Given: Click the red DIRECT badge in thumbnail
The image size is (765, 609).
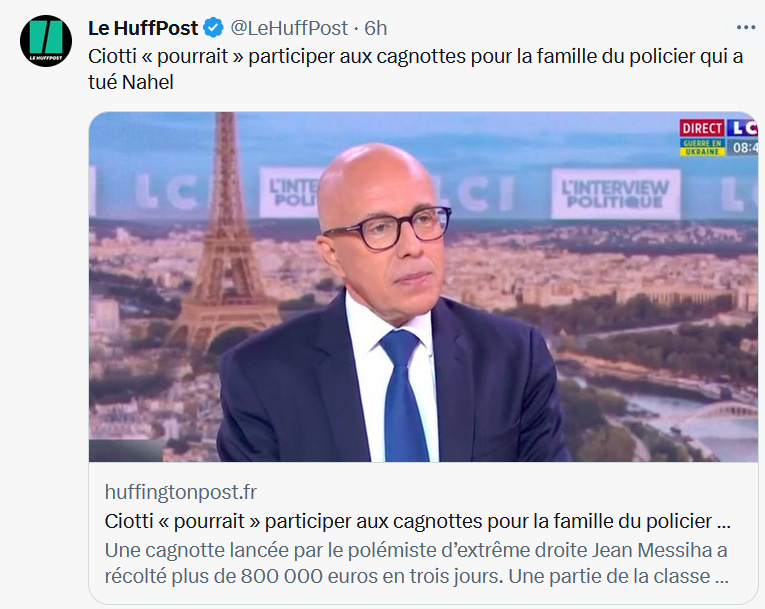Looking at the screenshot, I should tap(702, 128).
